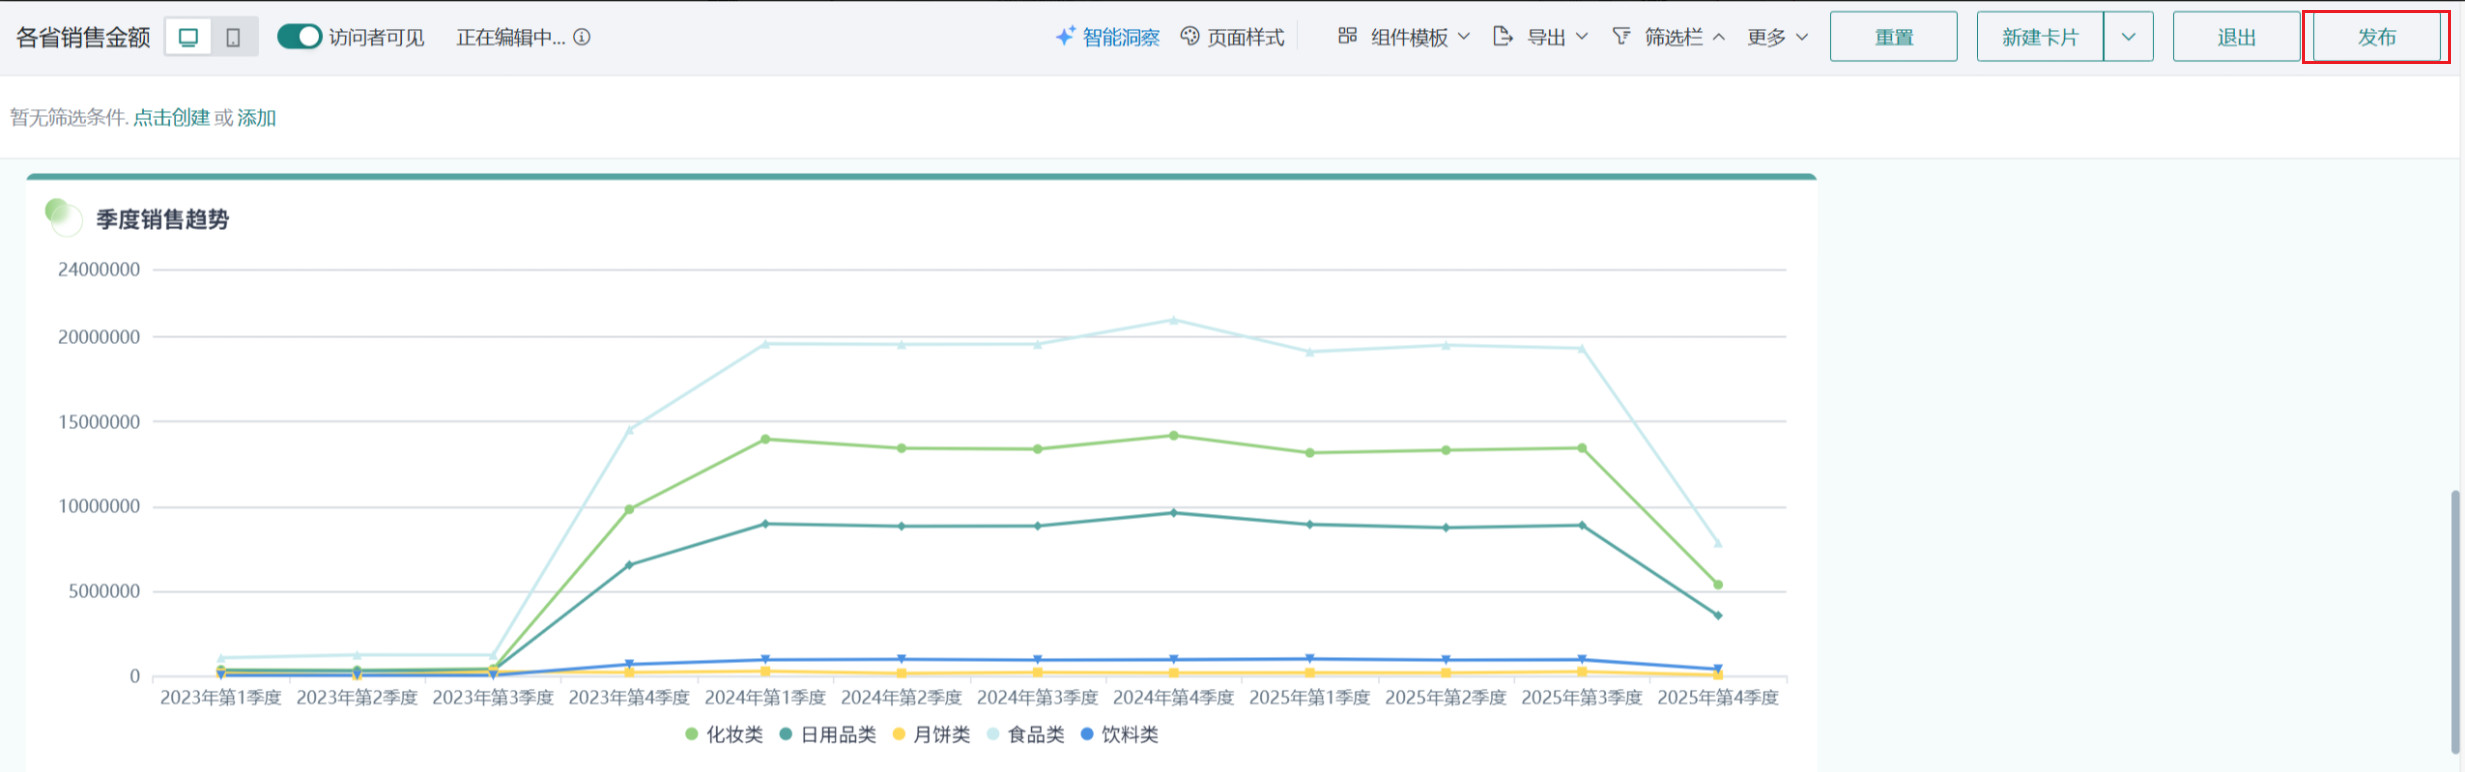2465x772 pixels.
Task: Switch to desktop layout view icon
Action: pos(188,37)
